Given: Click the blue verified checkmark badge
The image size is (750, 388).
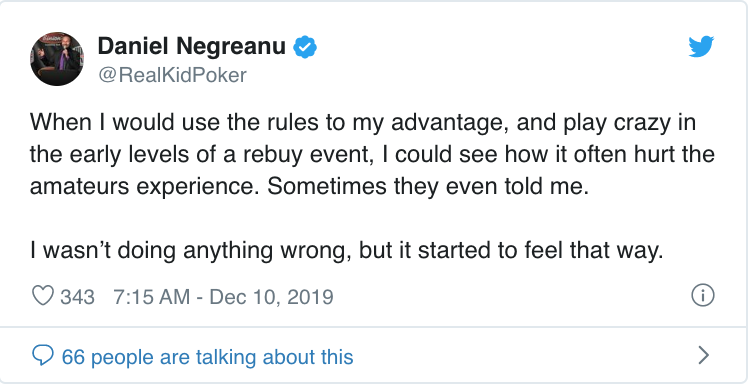Looking at the screenshot, I should coord(305,47).
